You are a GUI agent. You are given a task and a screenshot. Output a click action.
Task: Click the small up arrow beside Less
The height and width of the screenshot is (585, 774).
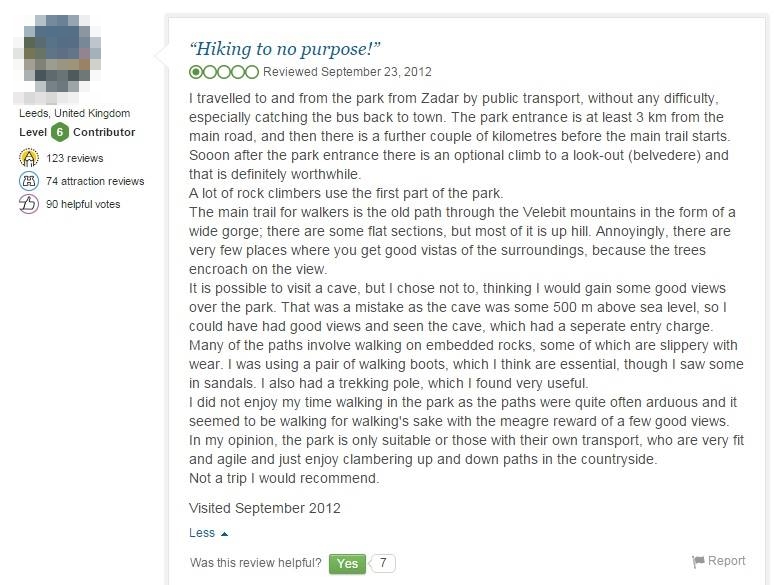tap(225, 534)
